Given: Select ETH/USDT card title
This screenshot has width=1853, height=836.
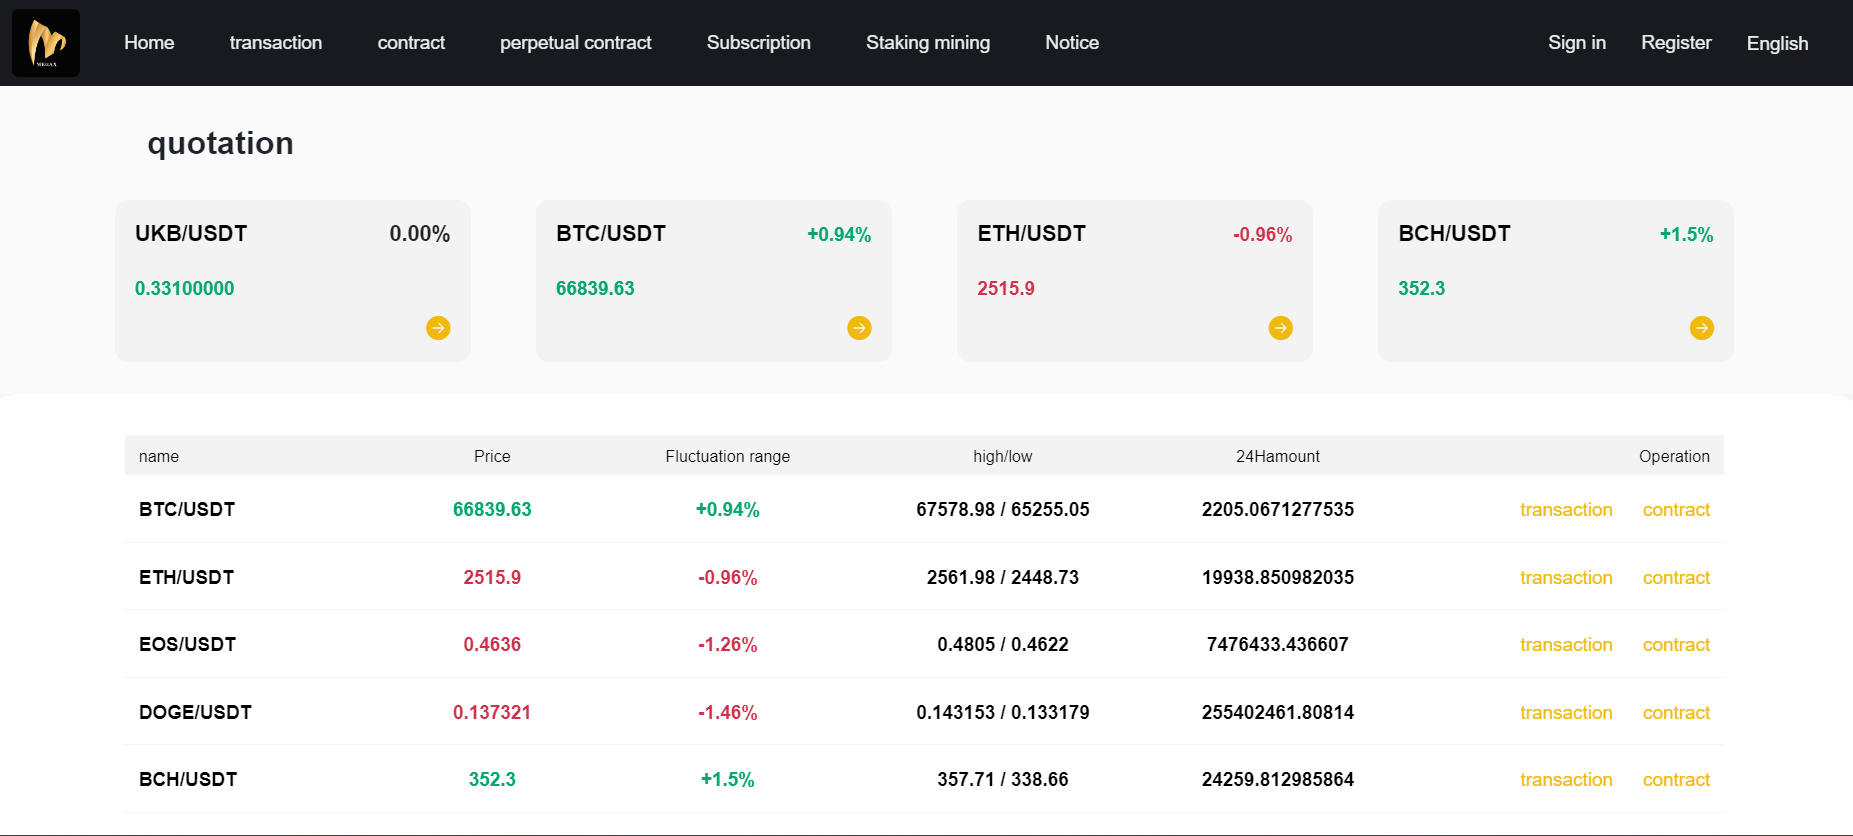Looking at the screenshot, I should (1032, 233).
